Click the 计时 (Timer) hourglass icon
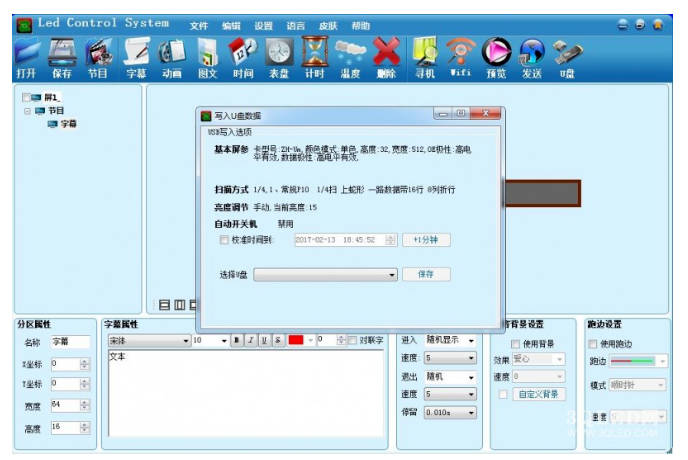Screen dimensions: 688x460 (315, 55)
